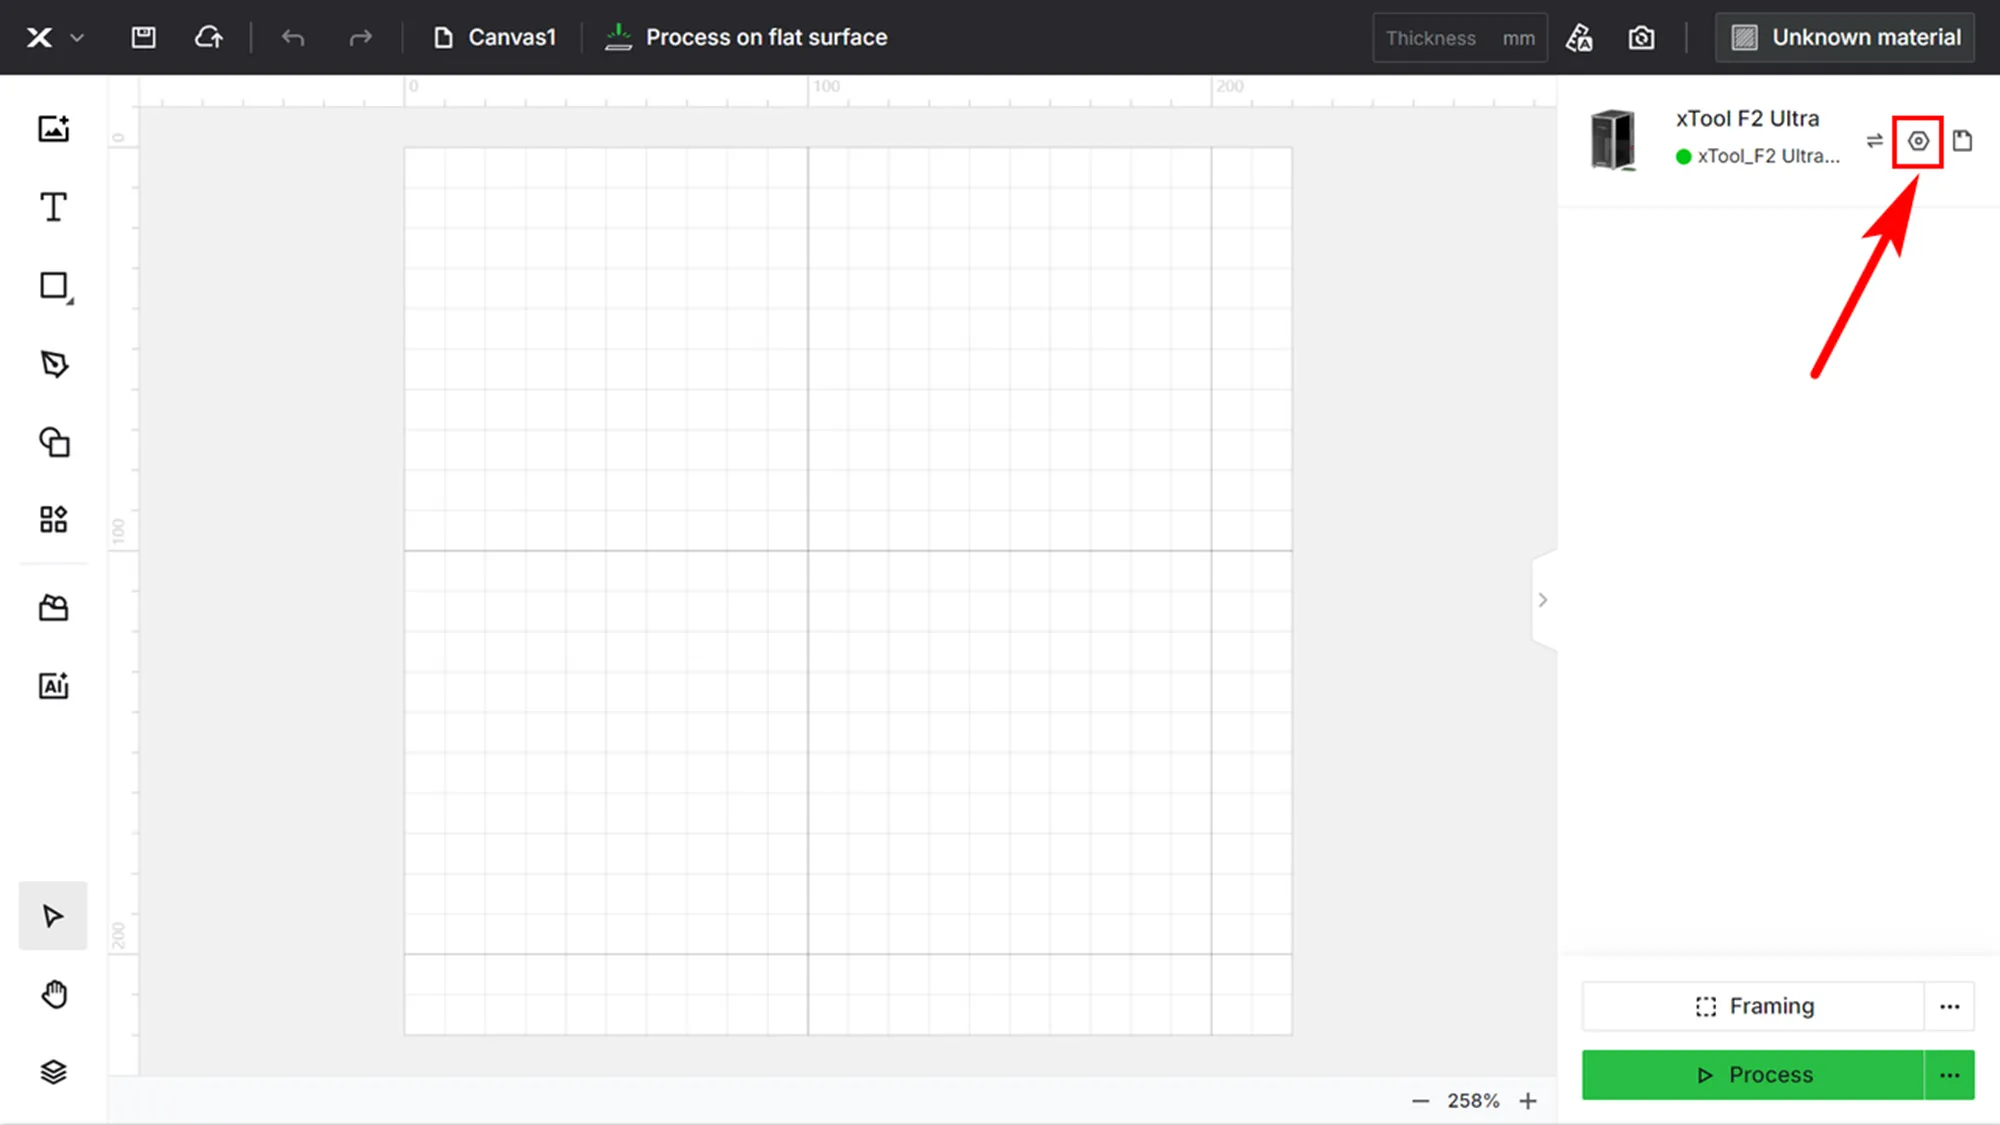Image resolution: width=2000 pixels, height=1125 pixels.
Task: Open the Unknown material selector
Action: coord(1845,38)
